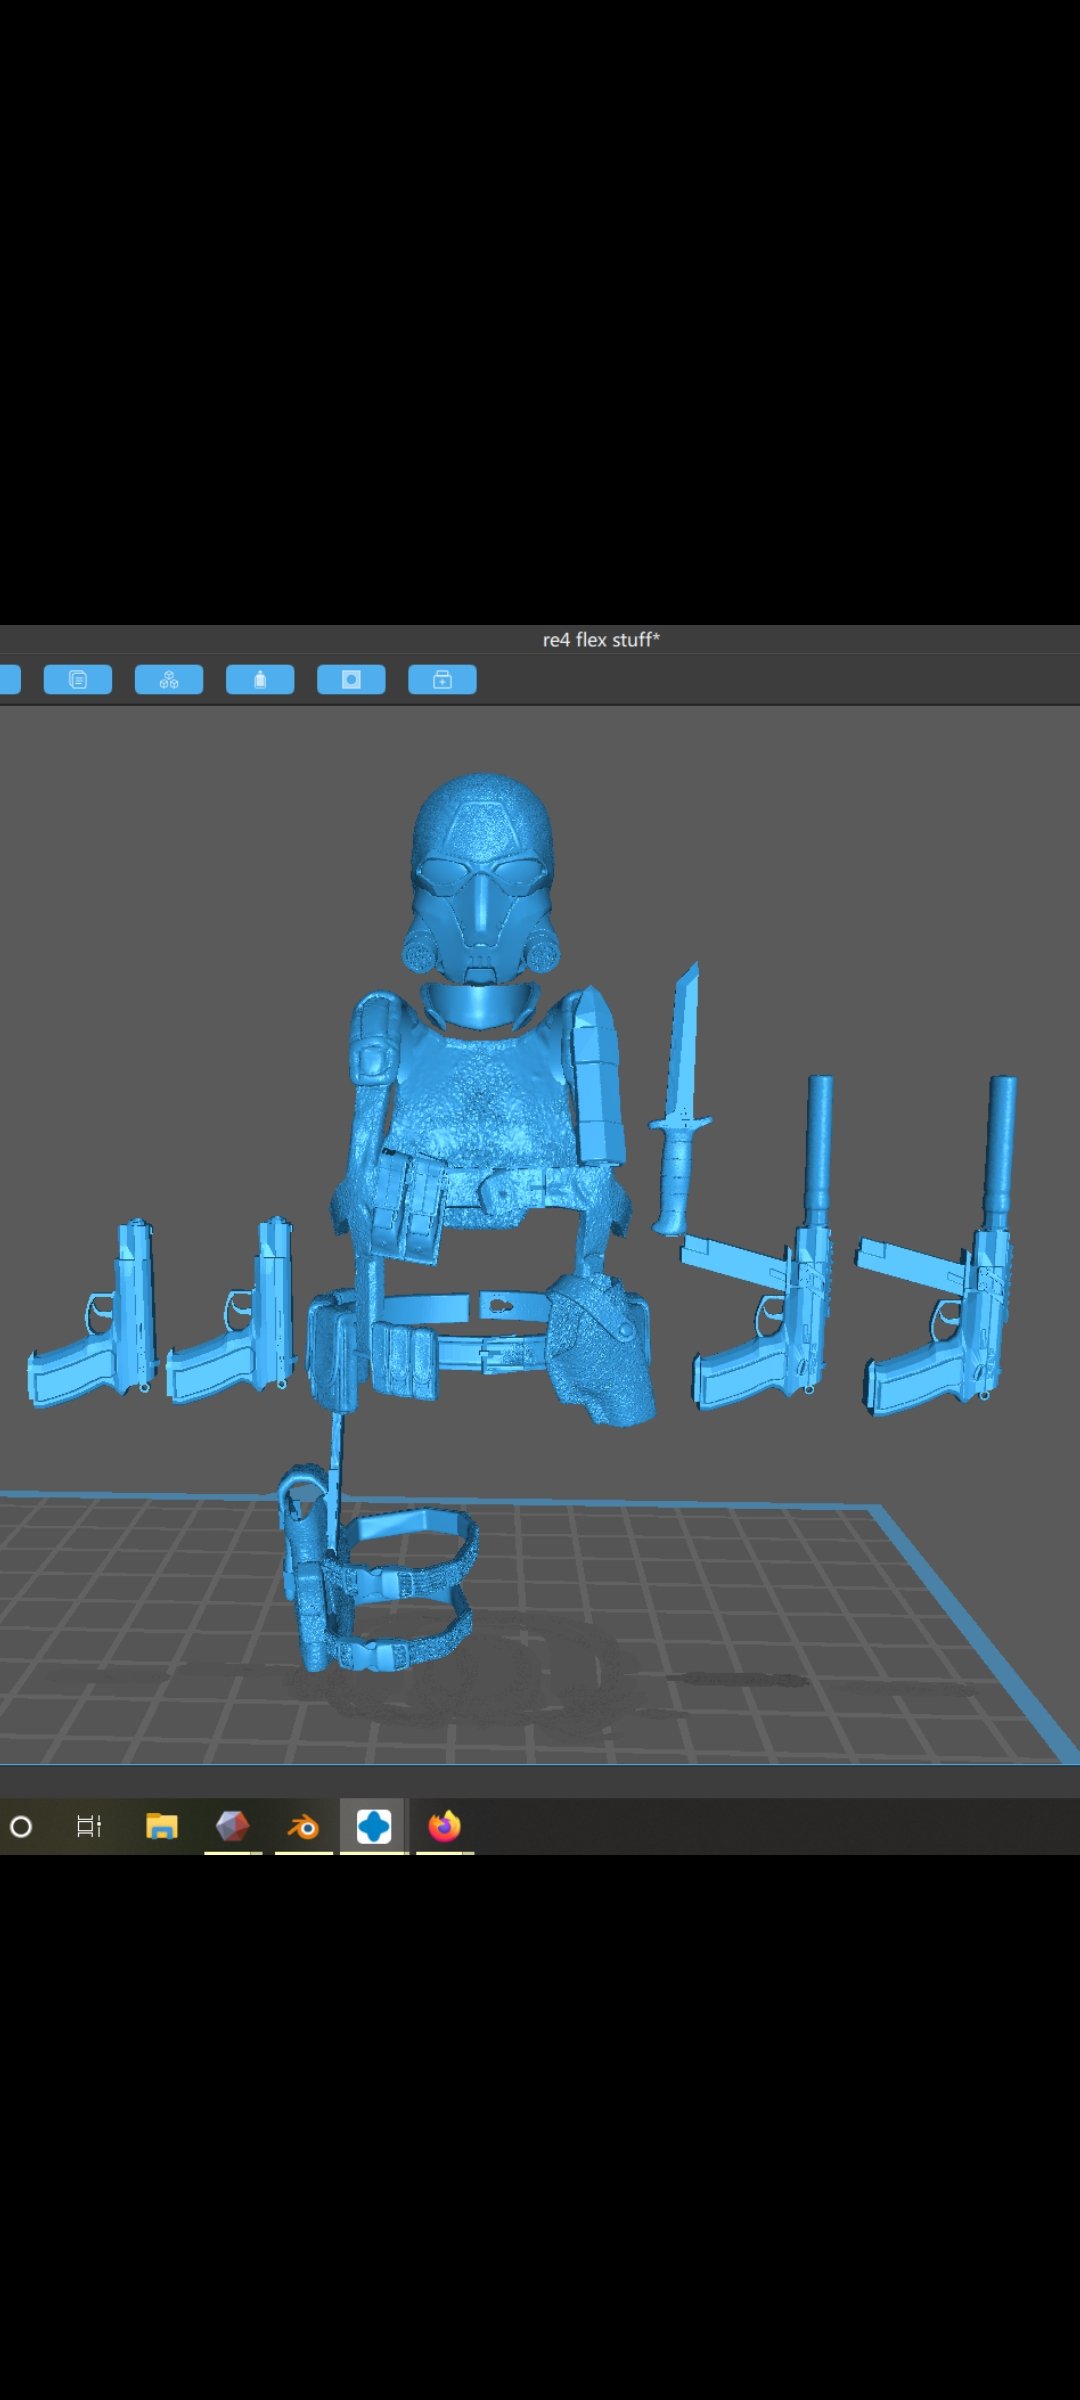Screen dimensions: 1080x2400
Task: Select the hip holster on the belt
Action: click(x=600, y=1350)
